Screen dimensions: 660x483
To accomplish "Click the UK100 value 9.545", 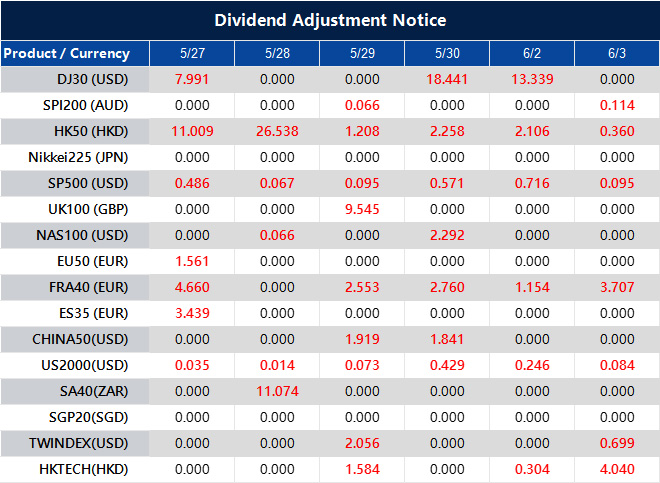I will (362, 209).
